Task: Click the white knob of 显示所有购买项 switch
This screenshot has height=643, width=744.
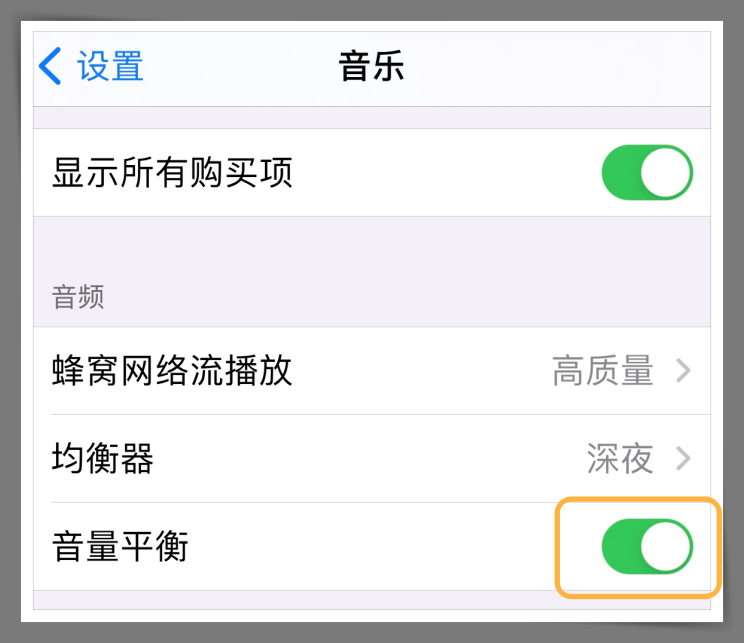Action: pyautogui.click(x=665, y=172)
